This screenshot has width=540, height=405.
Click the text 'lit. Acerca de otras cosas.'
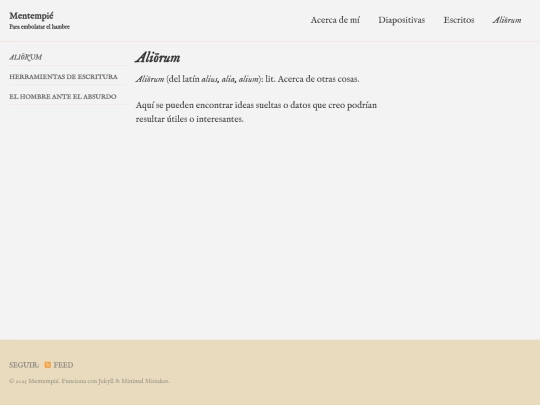click(312, 79)
